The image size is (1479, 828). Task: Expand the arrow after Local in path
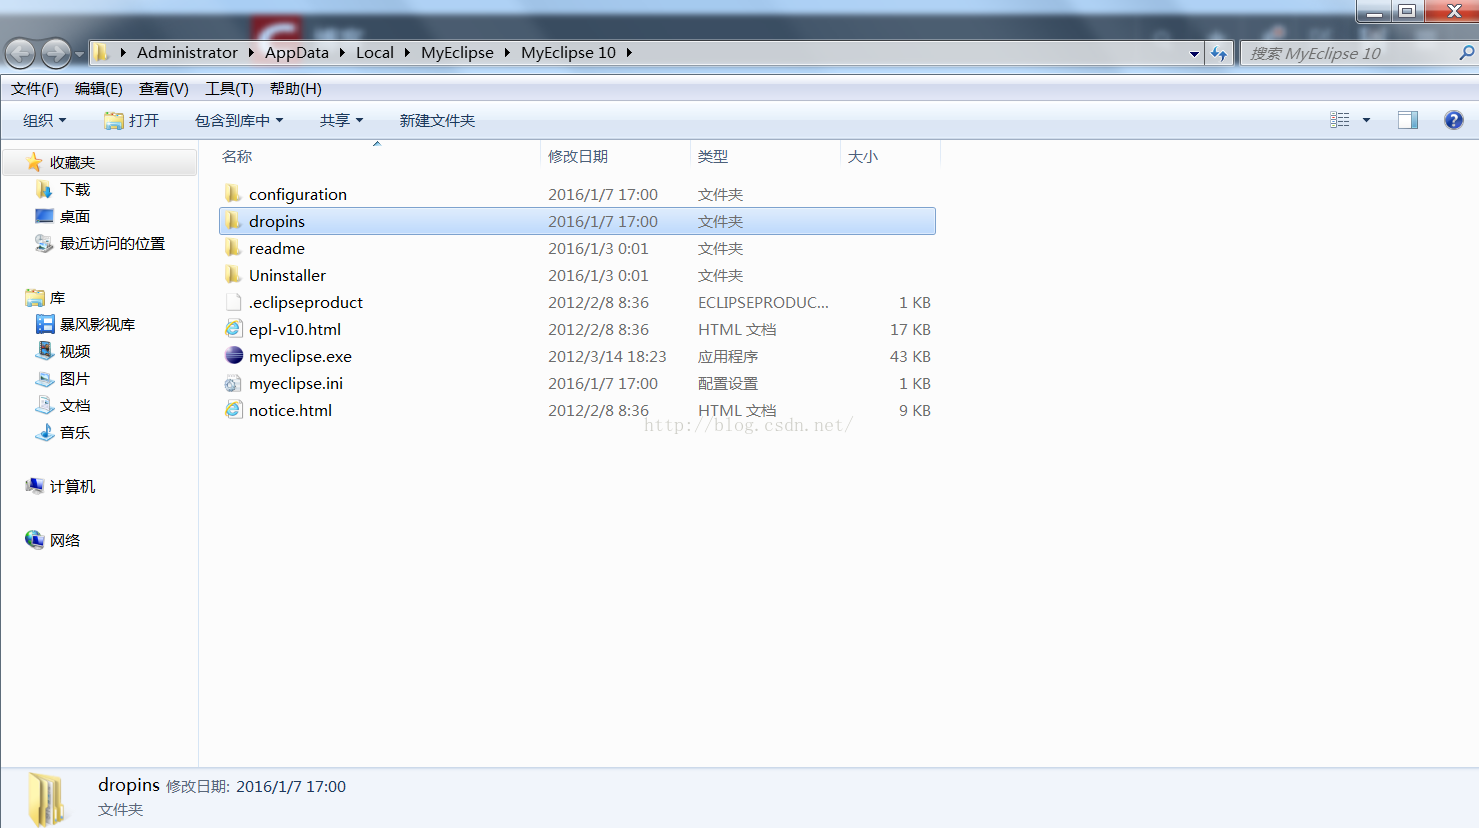pos(407,52)
